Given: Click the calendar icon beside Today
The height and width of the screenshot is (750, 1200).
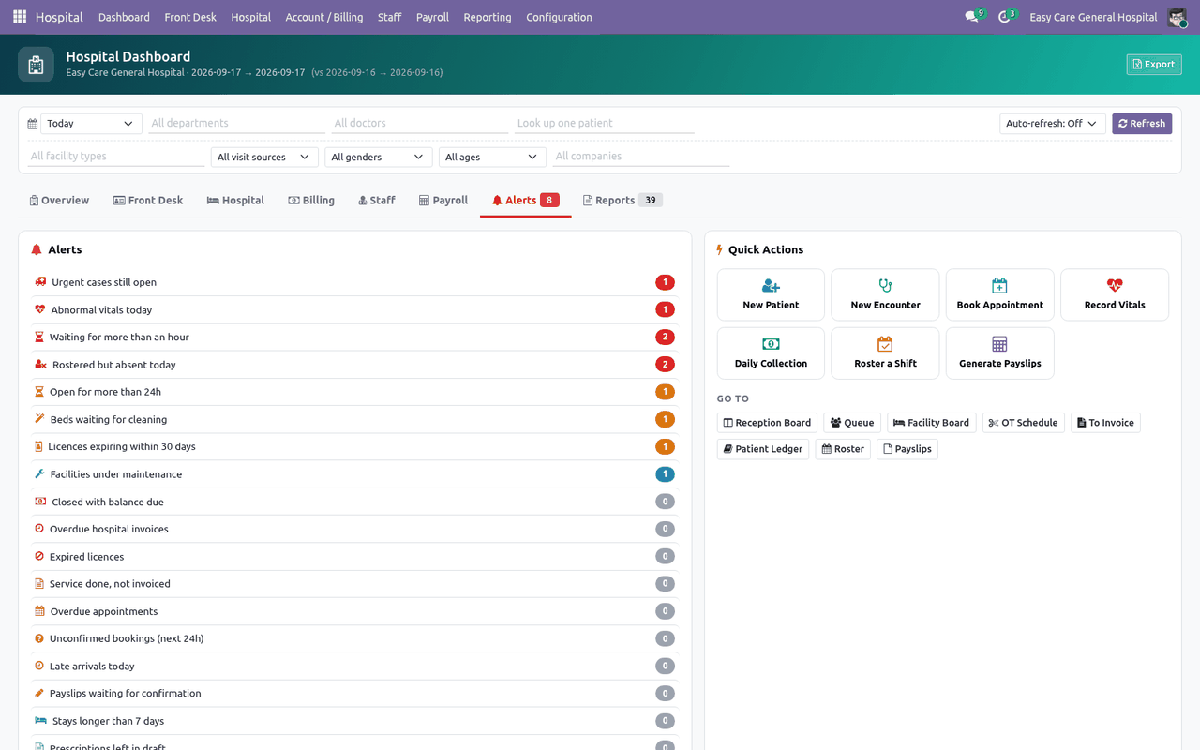Looking at the screenshot, I should 33,124.
